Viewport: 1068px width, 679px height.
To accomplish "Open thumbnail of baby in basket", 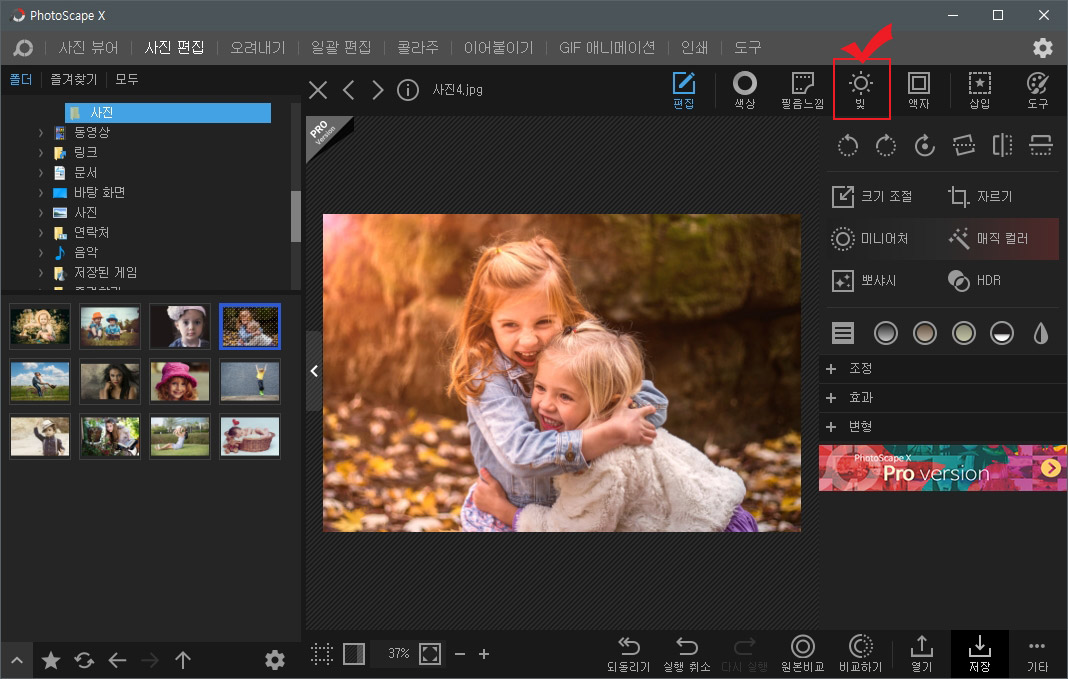I will tap(250, 437).
